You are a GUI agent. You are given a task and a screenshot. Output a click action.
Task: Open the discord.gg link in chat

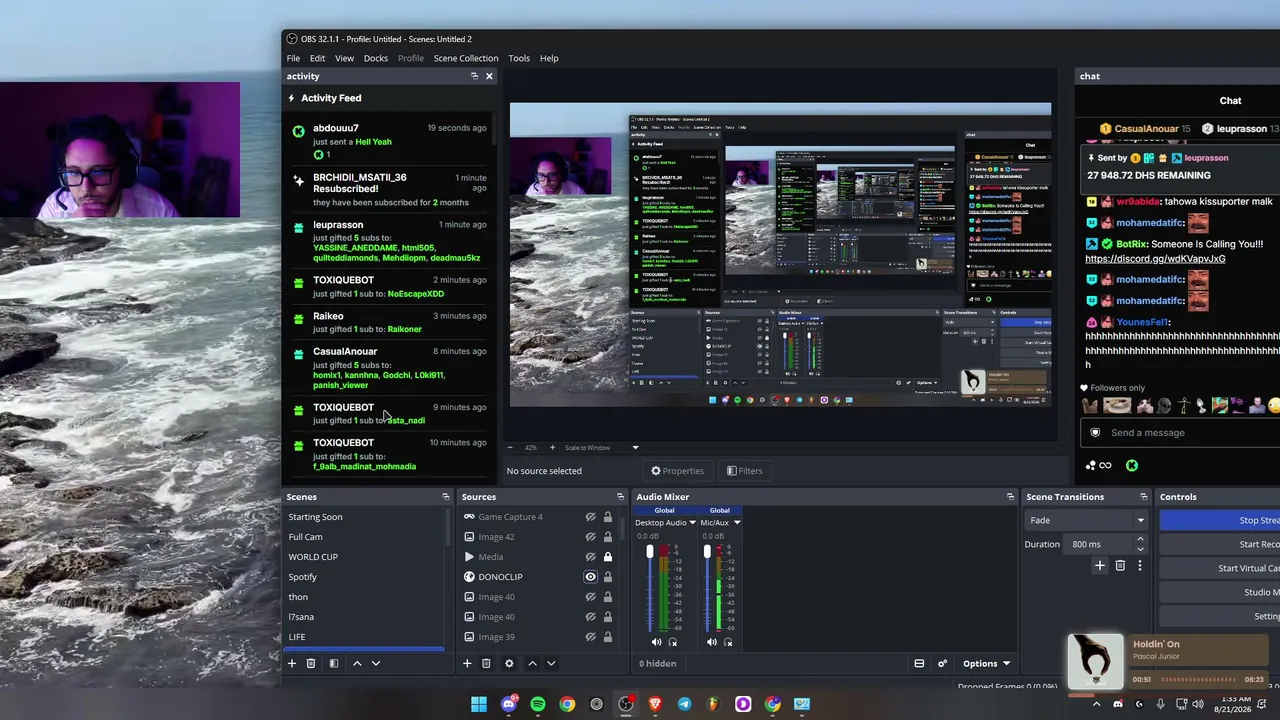point(1155,259)
